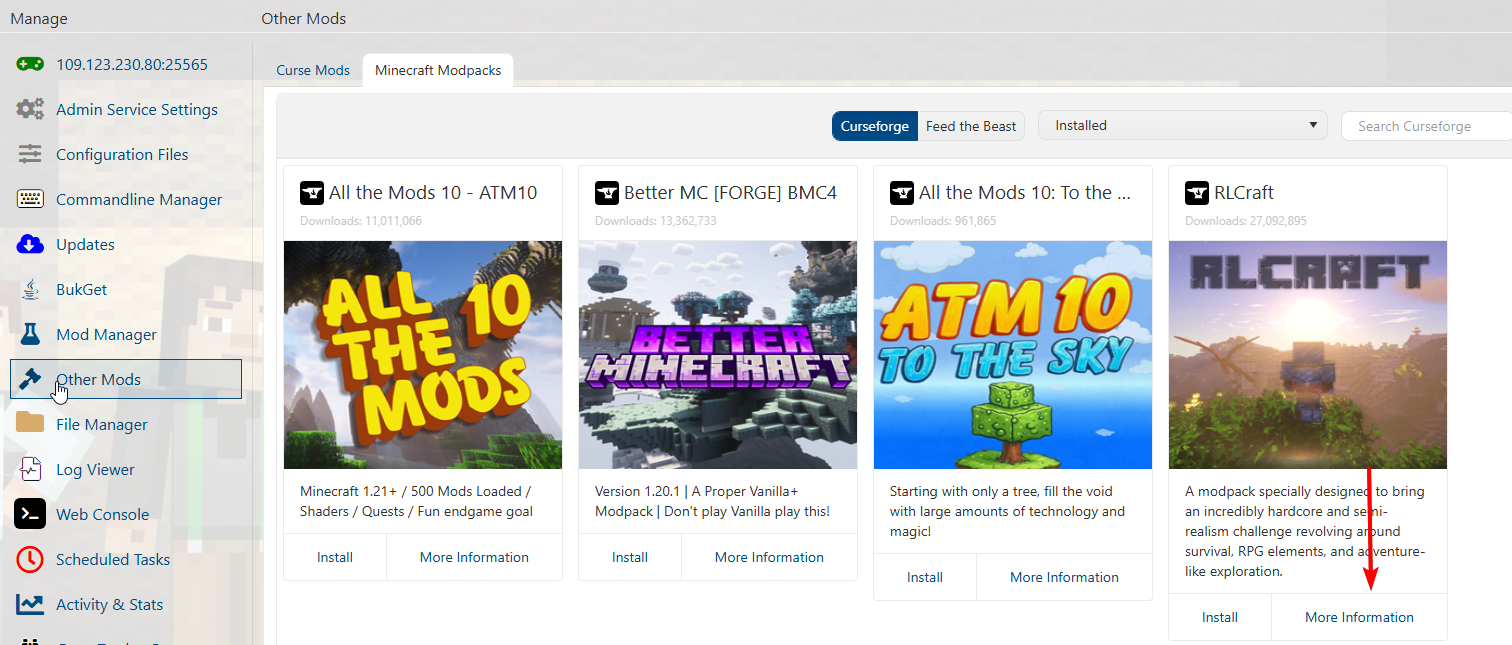
Task: Click the Mod Manager flask icon
Action: click(30, 334)
